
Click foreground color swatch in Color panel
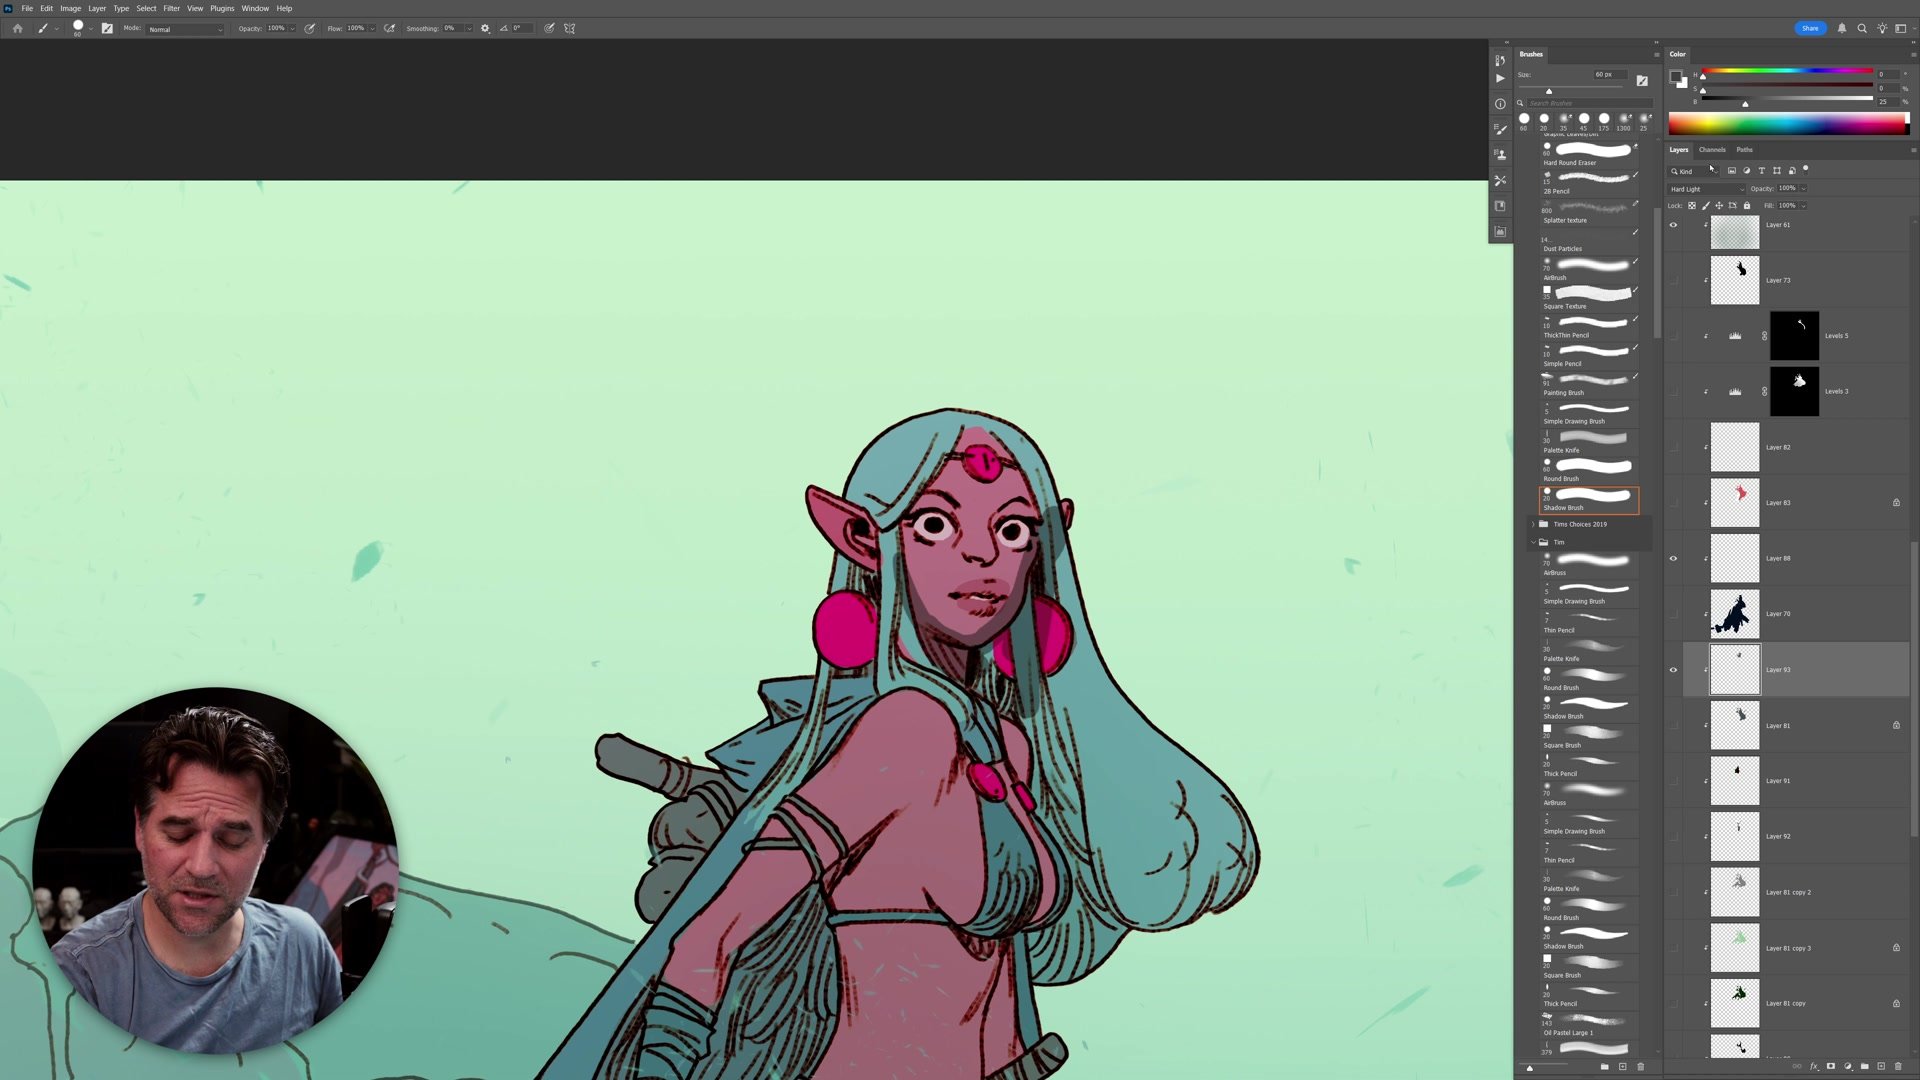pyautogui.click(x=1675, y=77)
